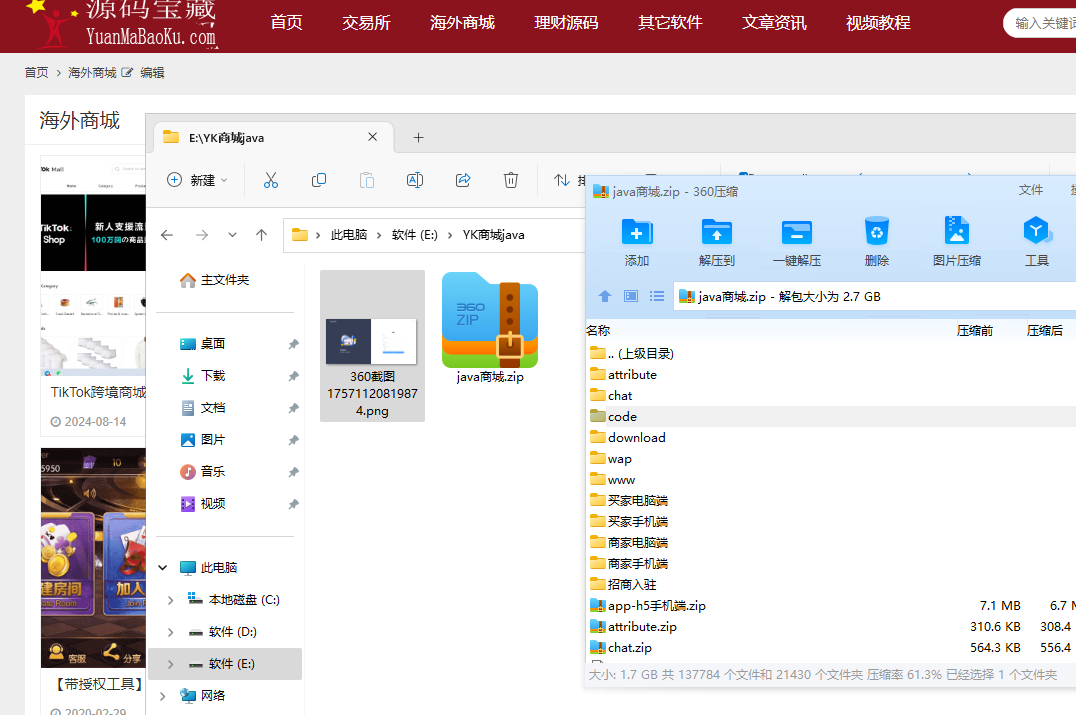Viewport: 1076px width, 715px height.
Task: Open the 新建 dropdown menu
Action: (x=197, y=180)
